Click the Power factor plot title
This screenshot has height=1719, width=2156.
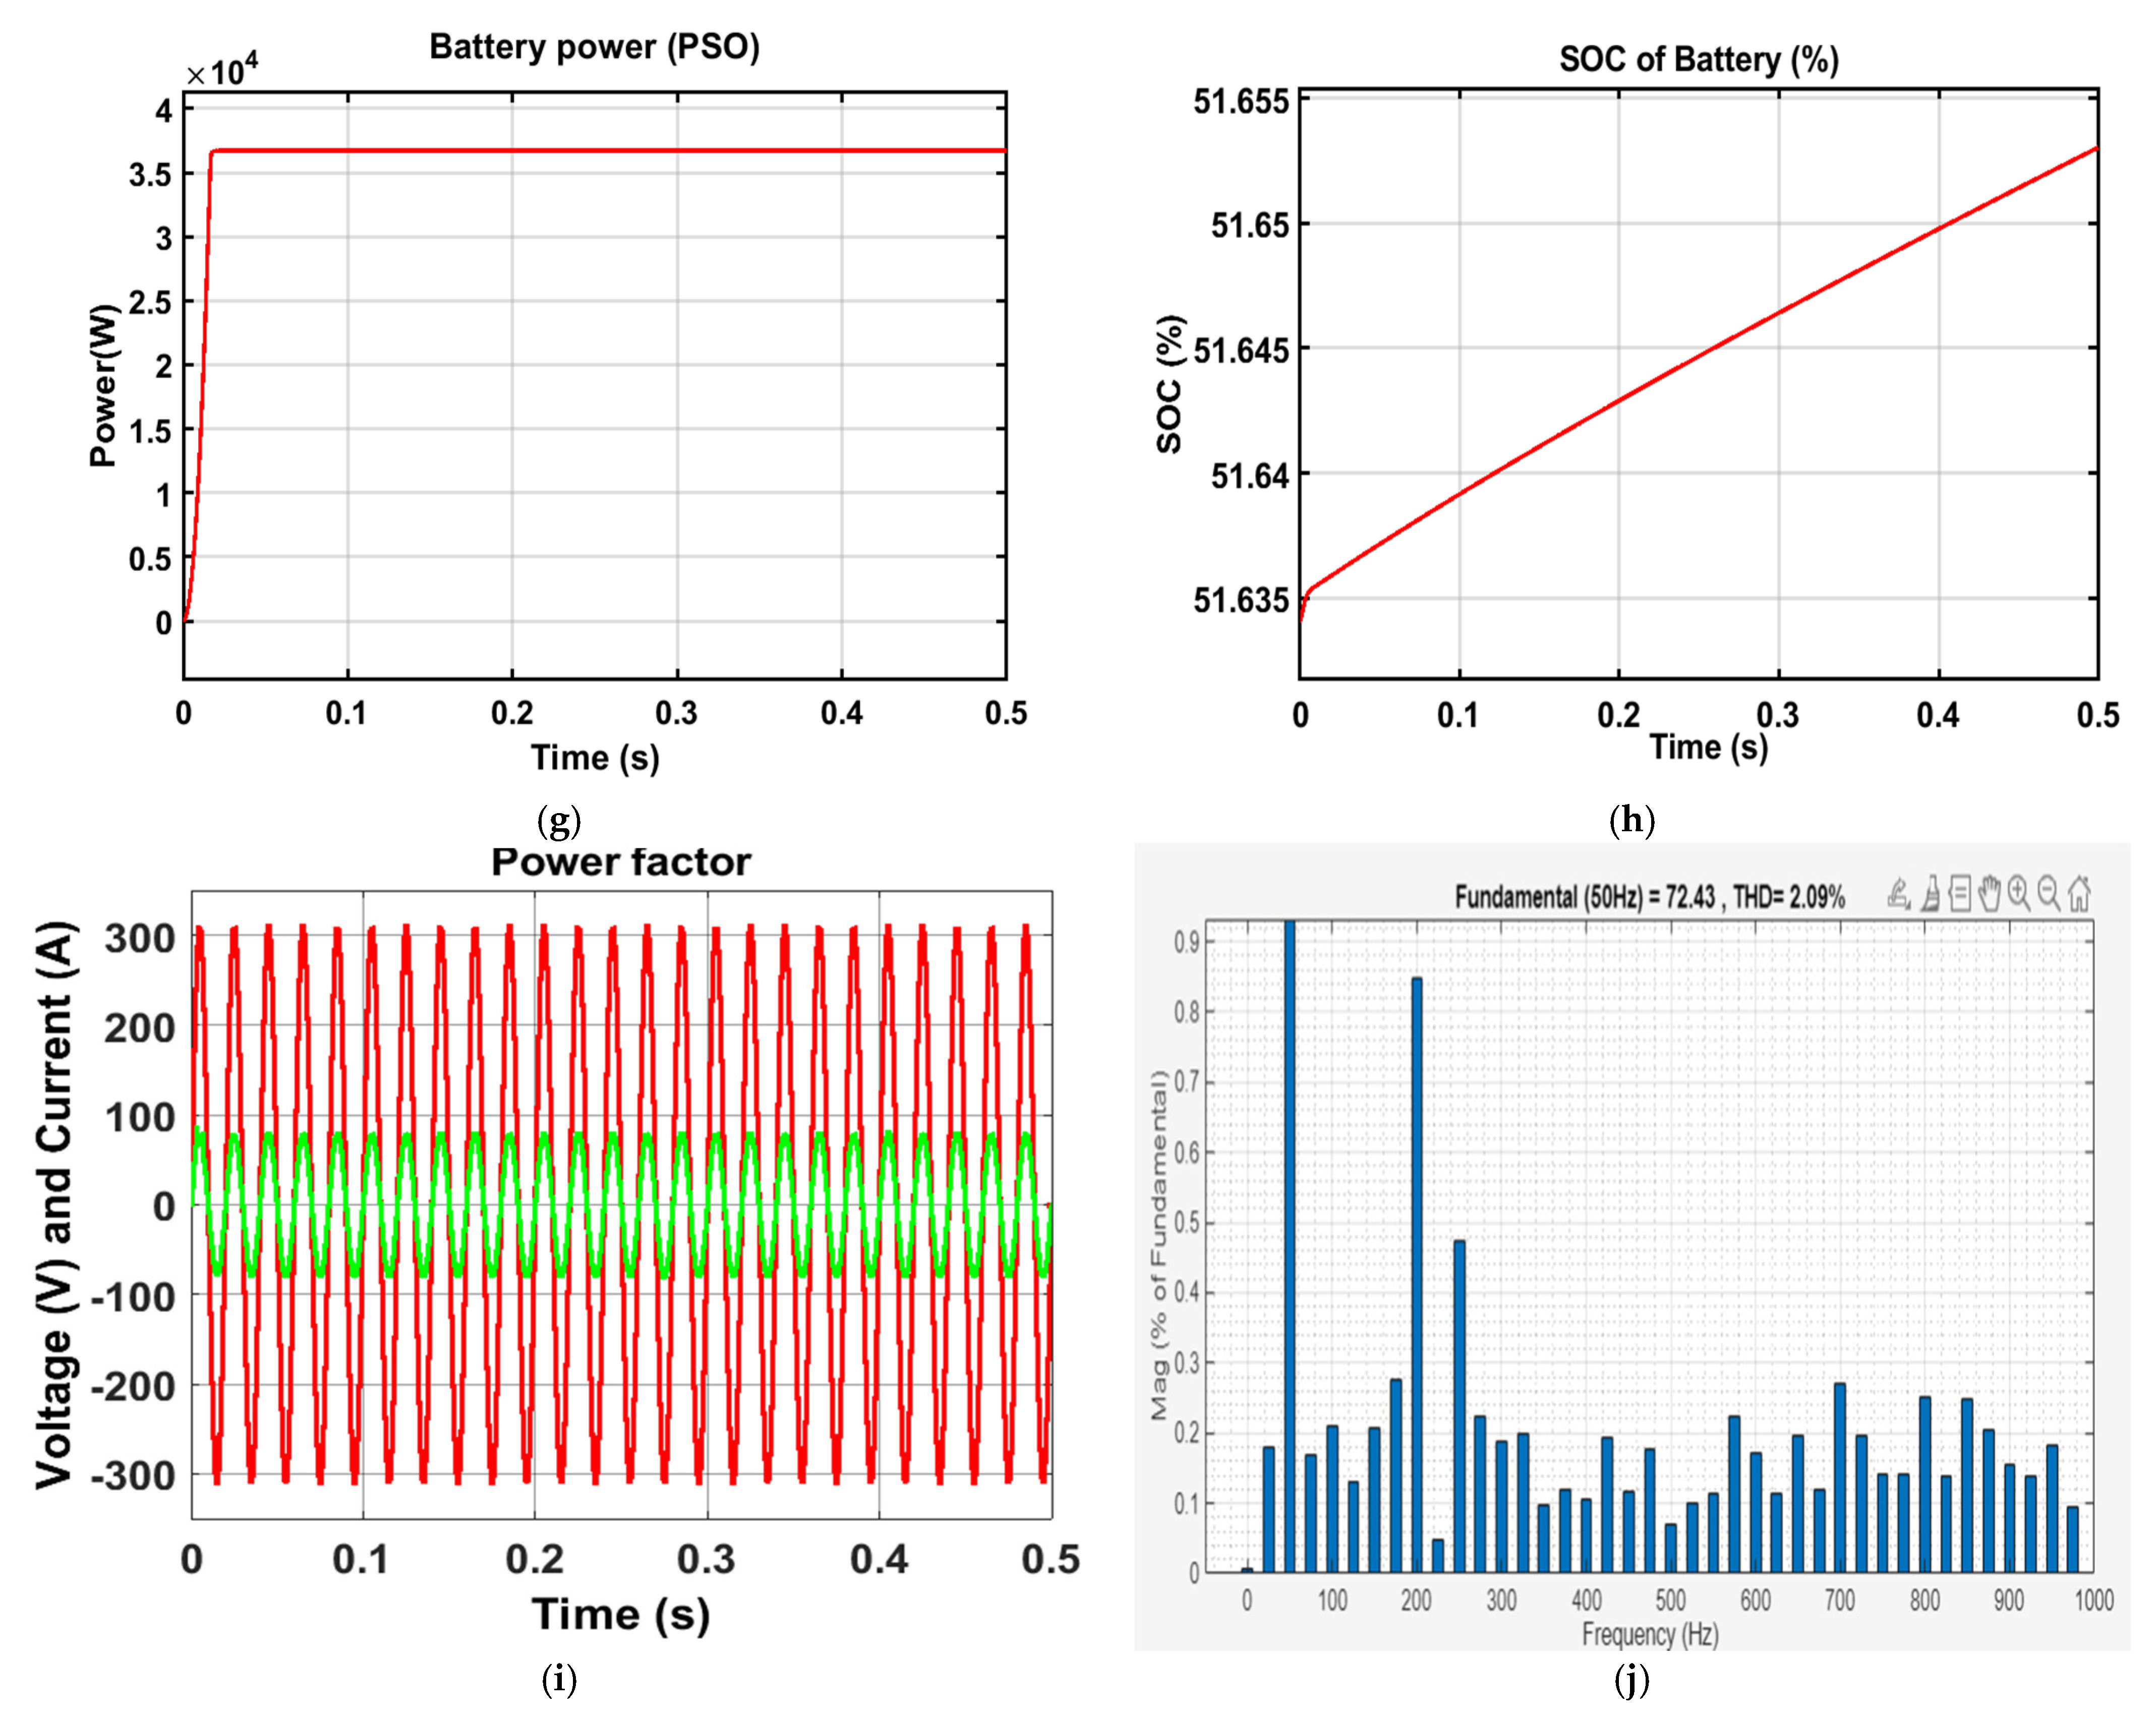pyautogui.click(x=620, y=862)
